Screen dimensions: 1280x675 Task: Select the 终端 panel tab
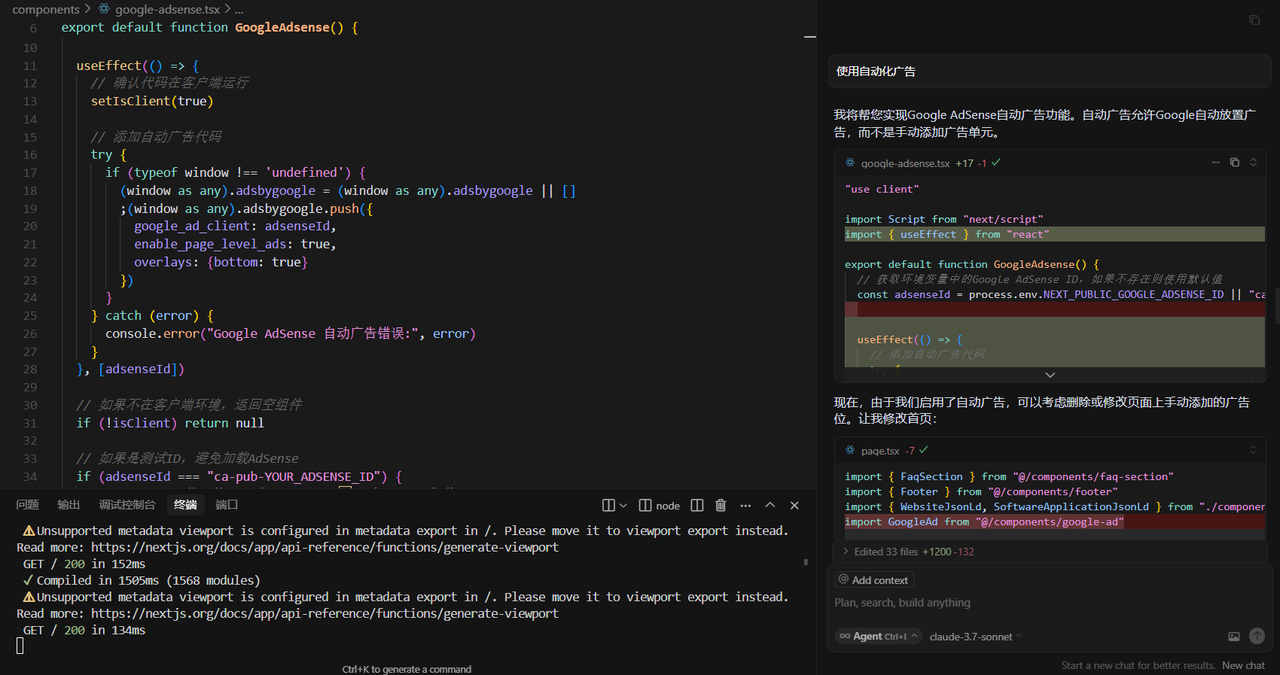click(185, 505)
